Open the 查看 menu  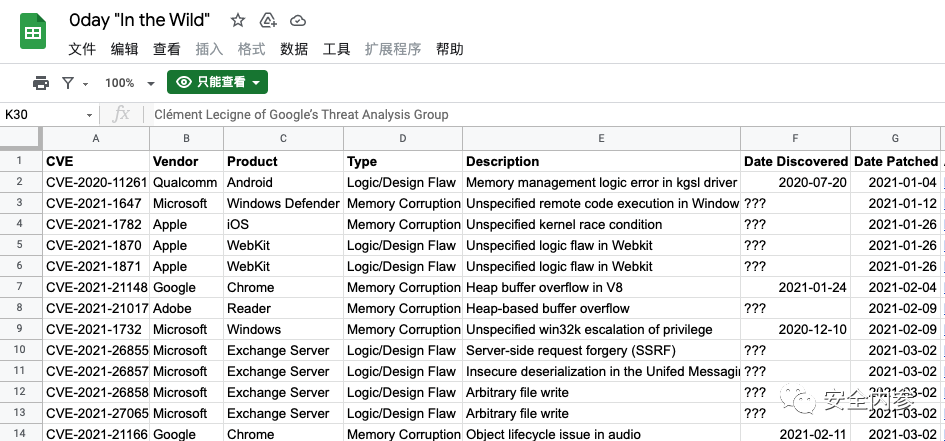coord(167,49)
